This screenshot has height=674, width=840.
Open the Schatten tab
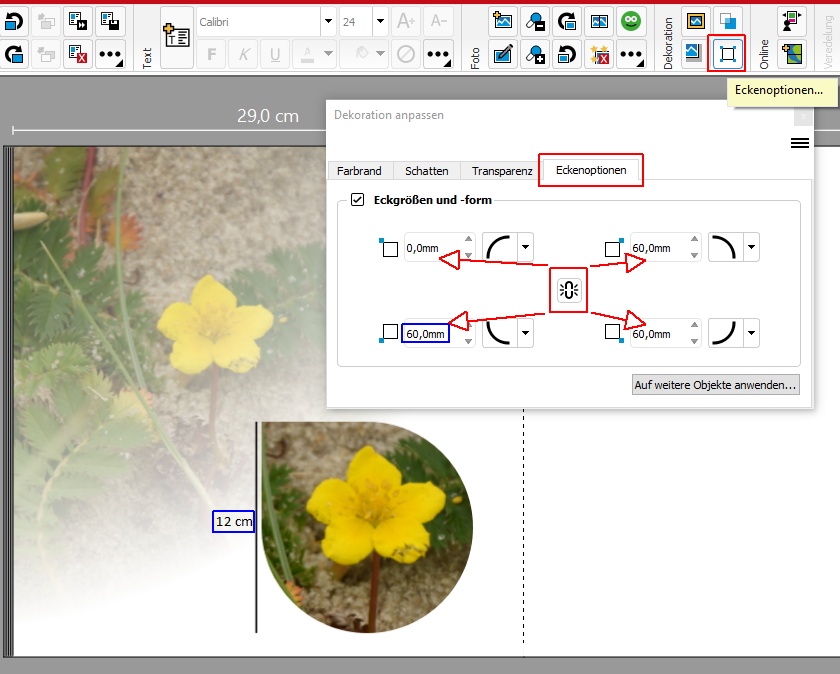[427, 171]
